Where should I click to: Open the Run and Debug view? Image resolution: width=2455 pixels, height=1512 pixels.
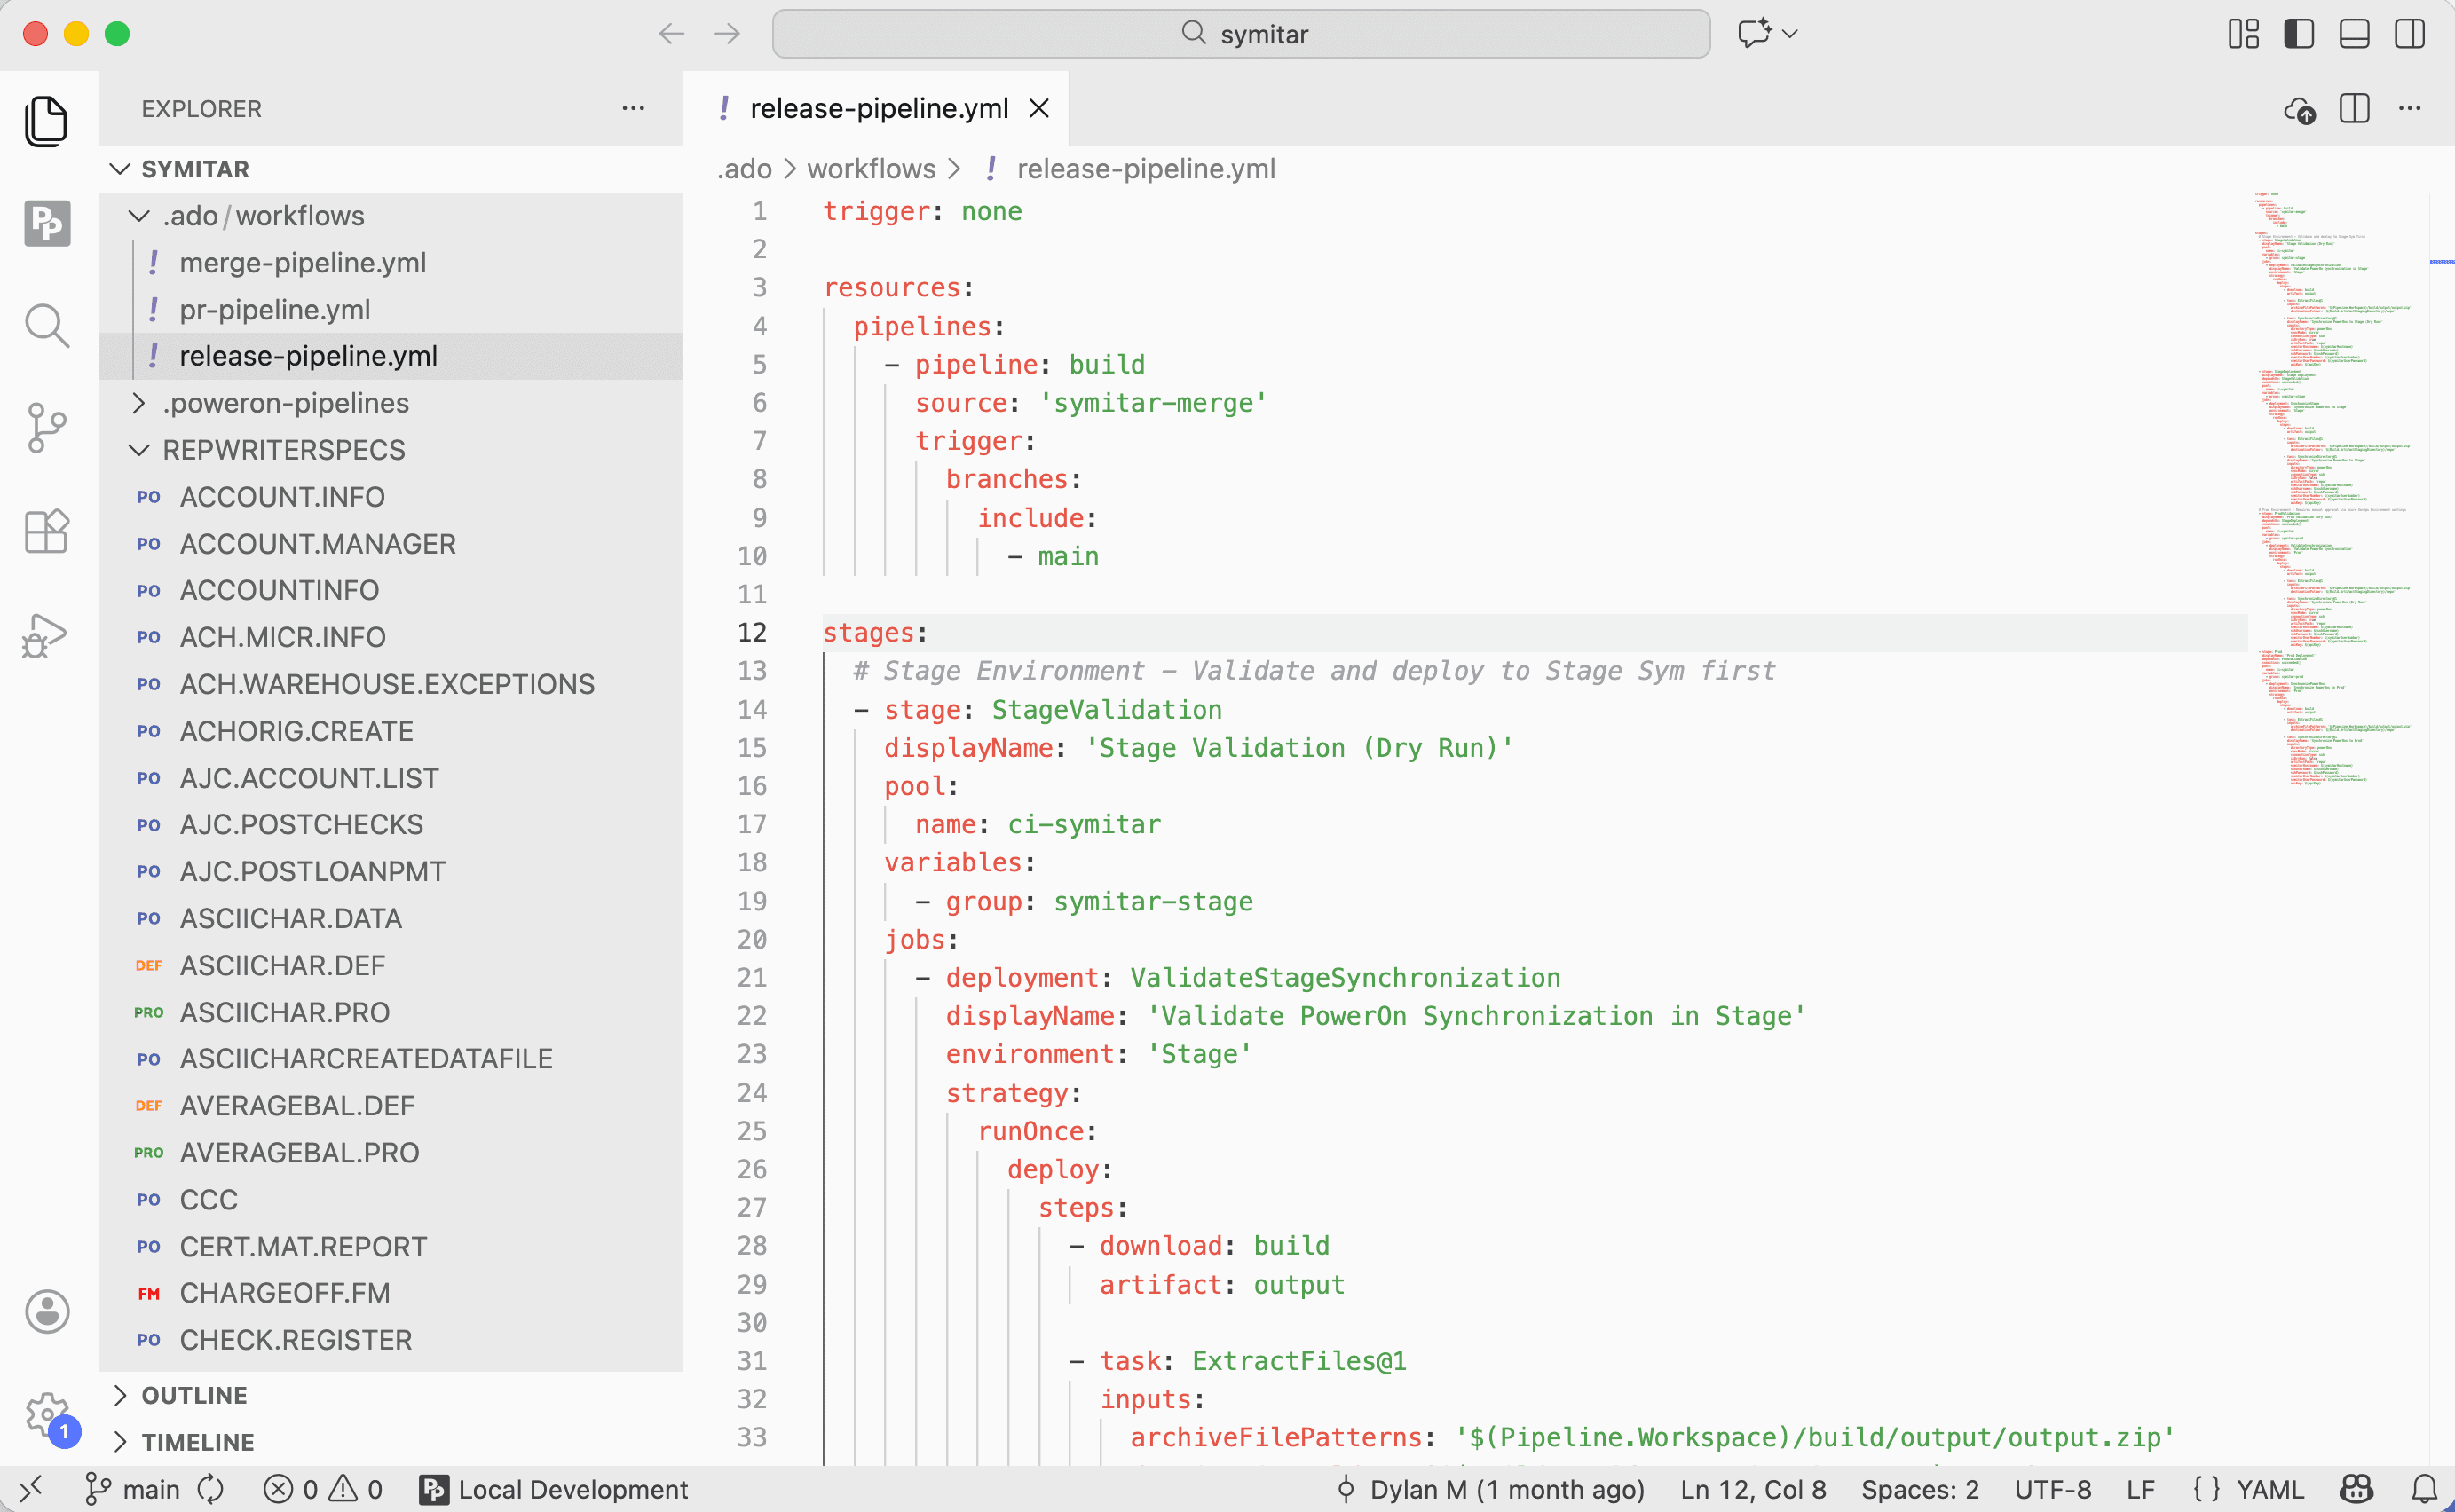pos(46,634)
